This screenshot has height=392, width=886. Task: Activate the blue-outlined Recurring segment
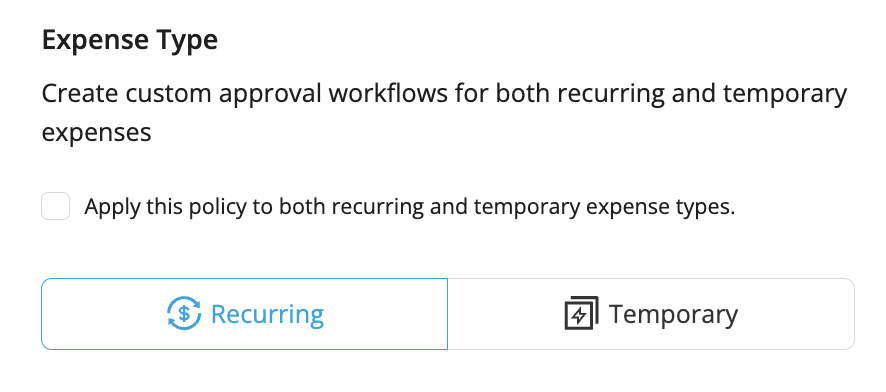pos(244,314)
